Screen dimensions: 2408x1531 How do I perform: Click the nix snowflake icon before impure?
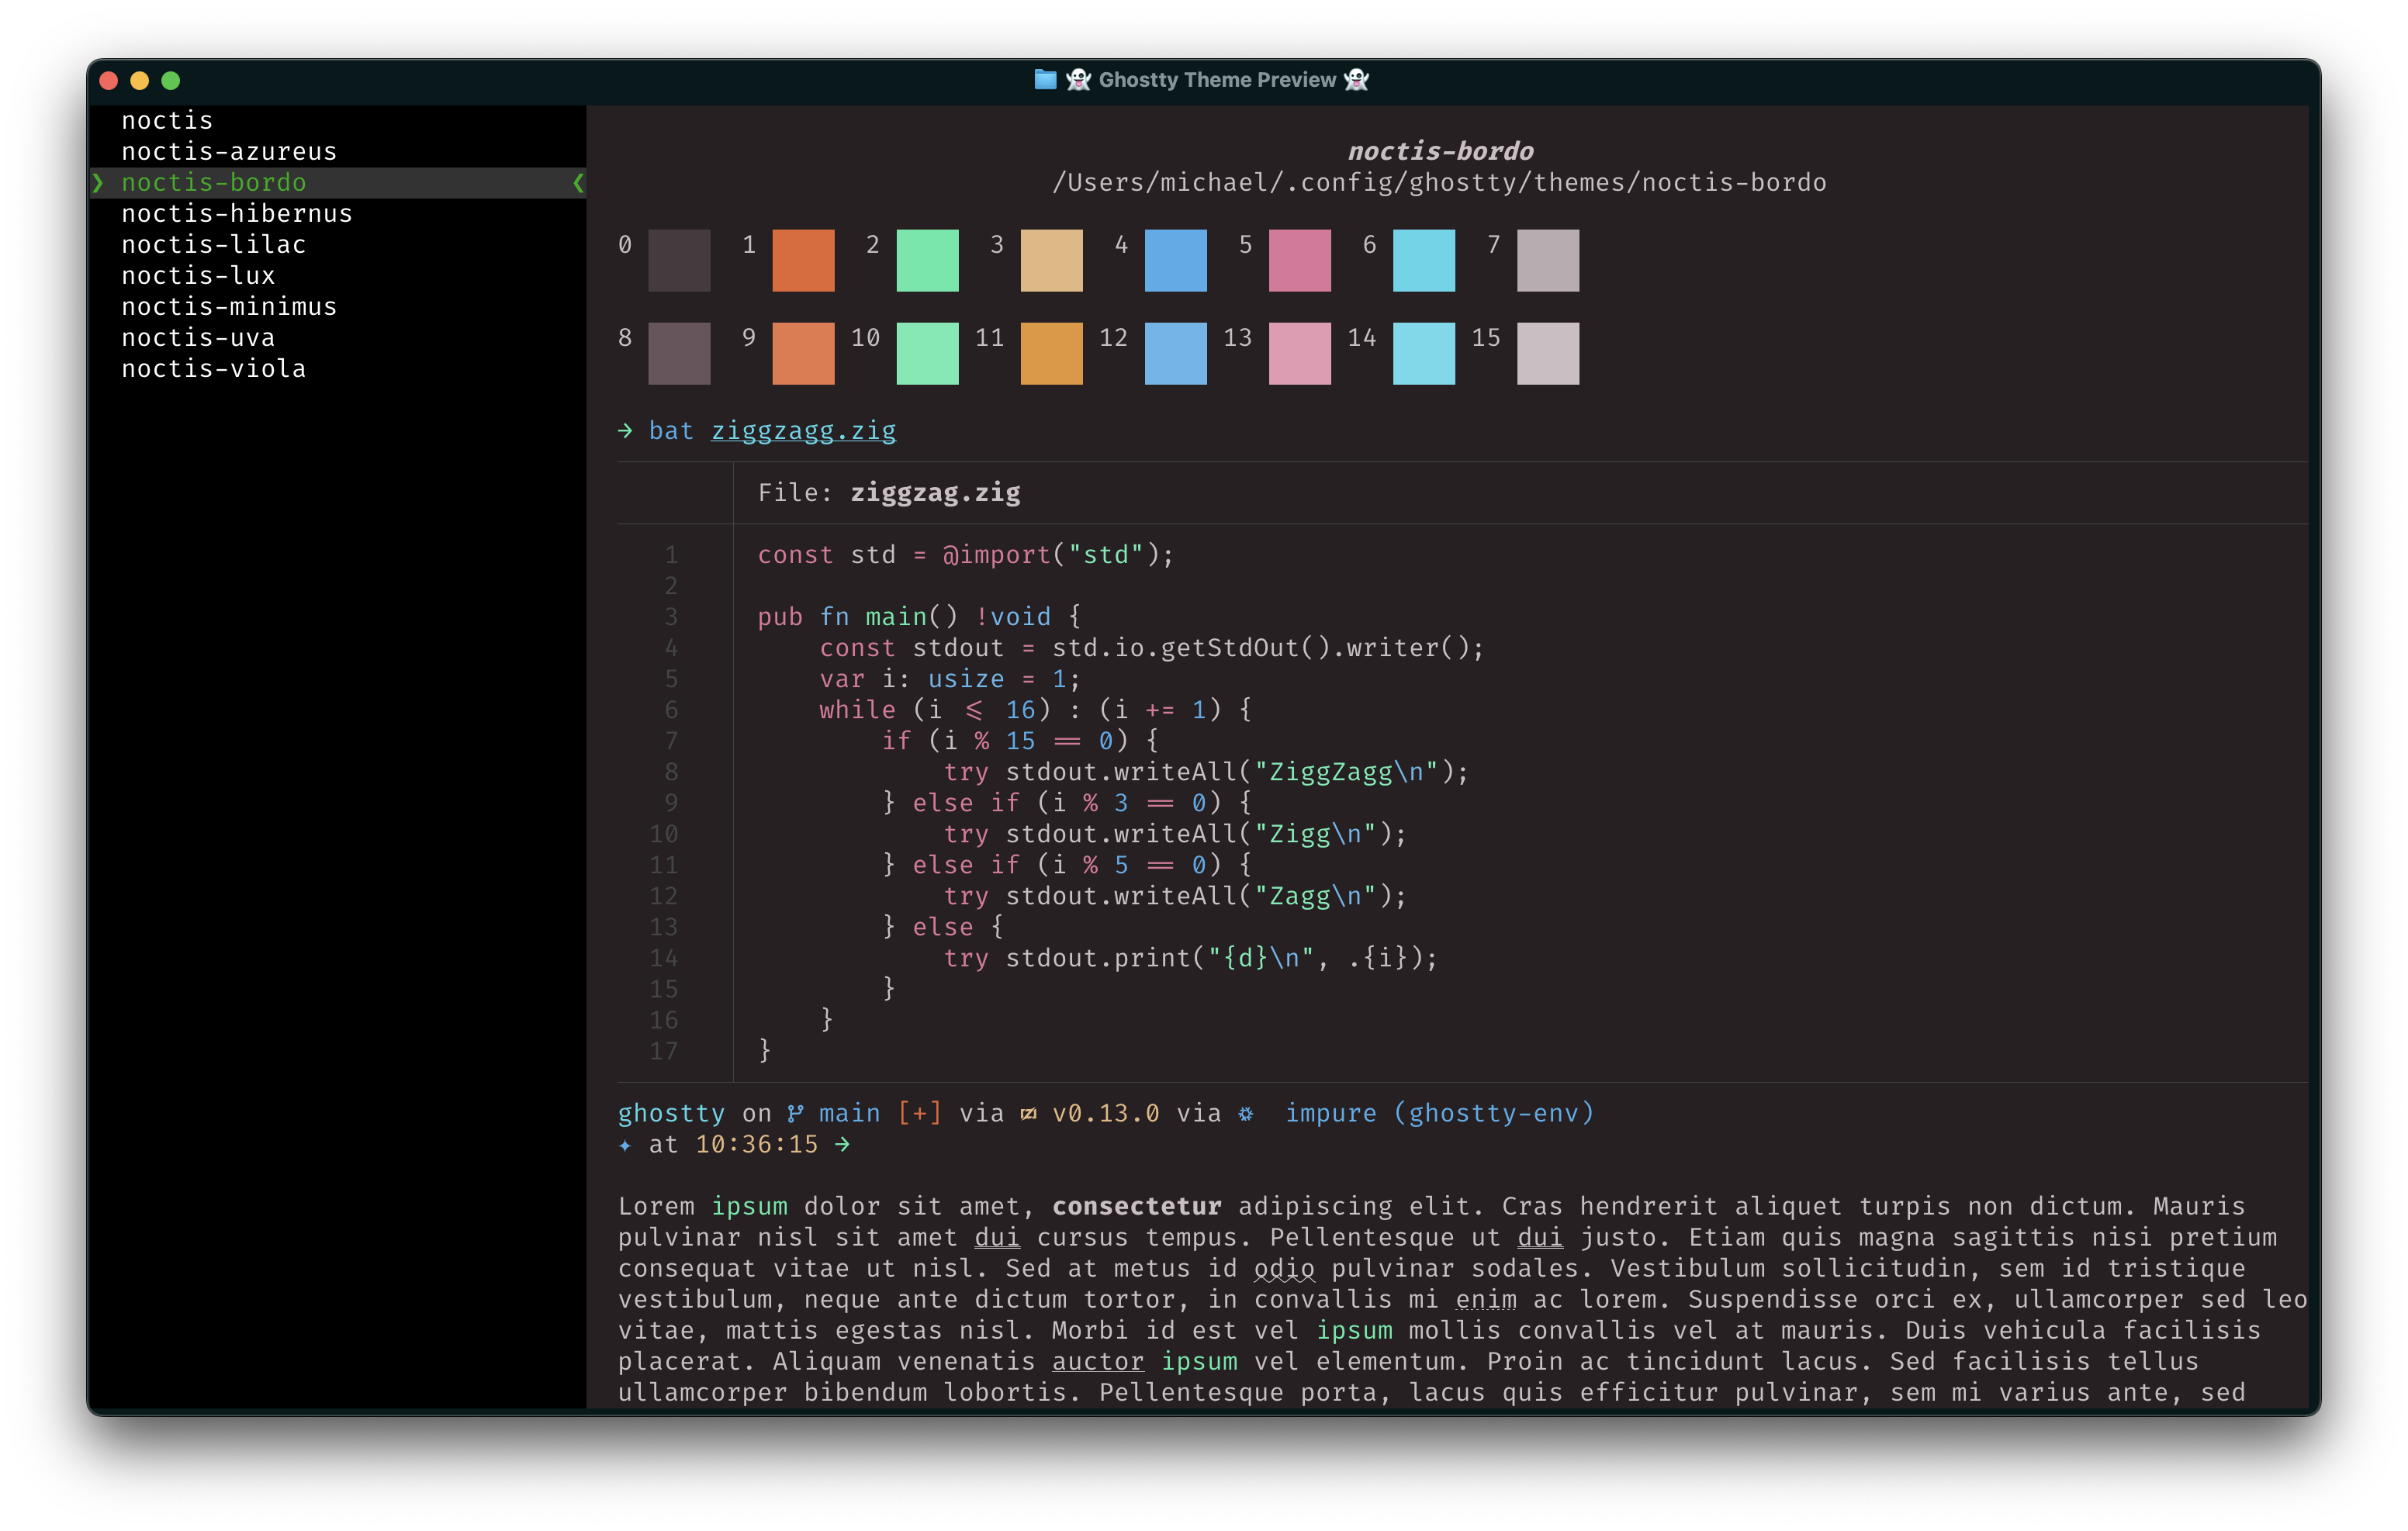[x=1246, y=1113]
